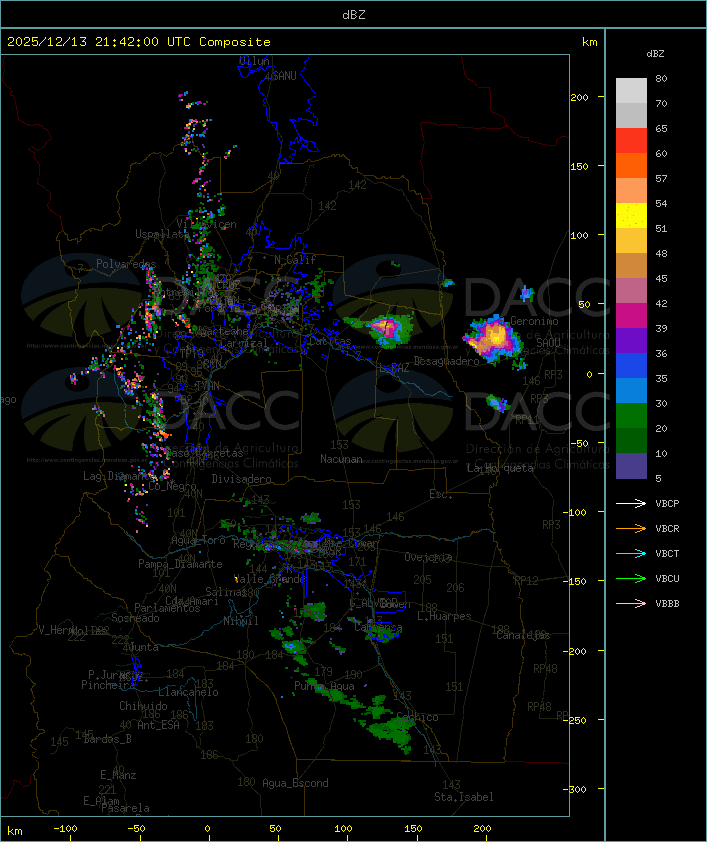The image size is (707, 842).
Task: Click the 2025/12/13 21:42:00 UTC Composite timestamp
Action: 139,42
